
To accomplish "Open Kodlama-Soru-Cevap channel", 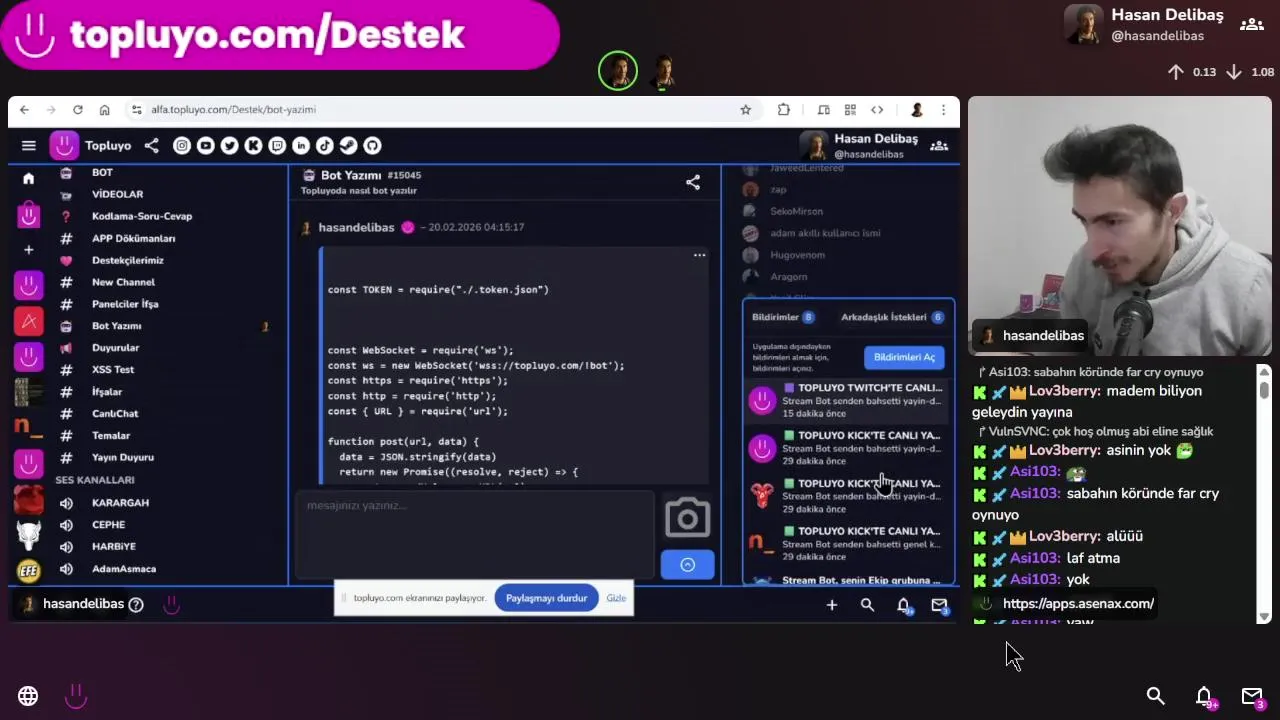I will pyautogui.click(x=142, y=216).
